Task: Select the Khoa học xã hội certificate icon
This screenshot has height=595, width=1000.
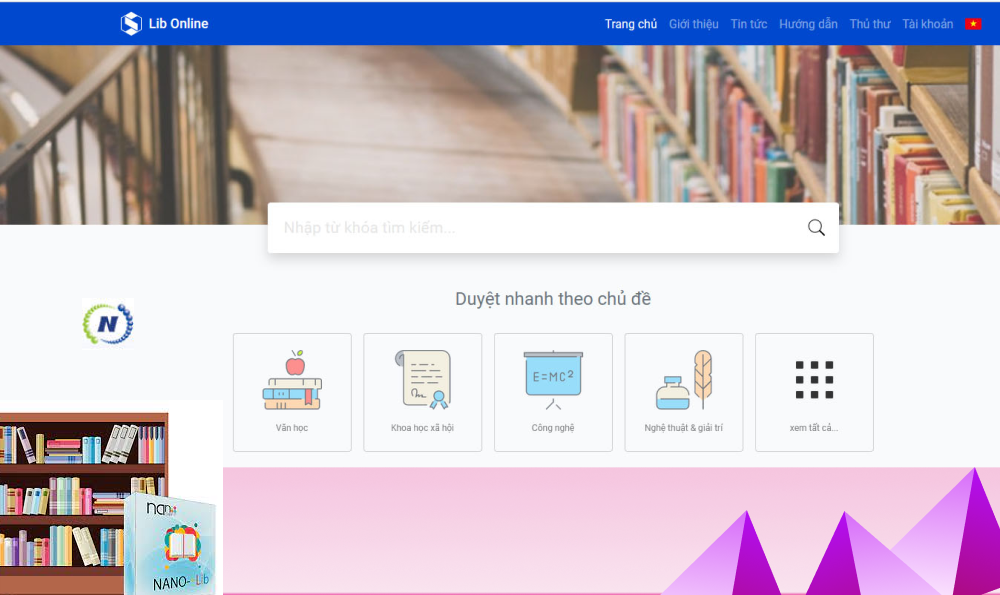Action: pyautogui.click(x=423, y=379)
